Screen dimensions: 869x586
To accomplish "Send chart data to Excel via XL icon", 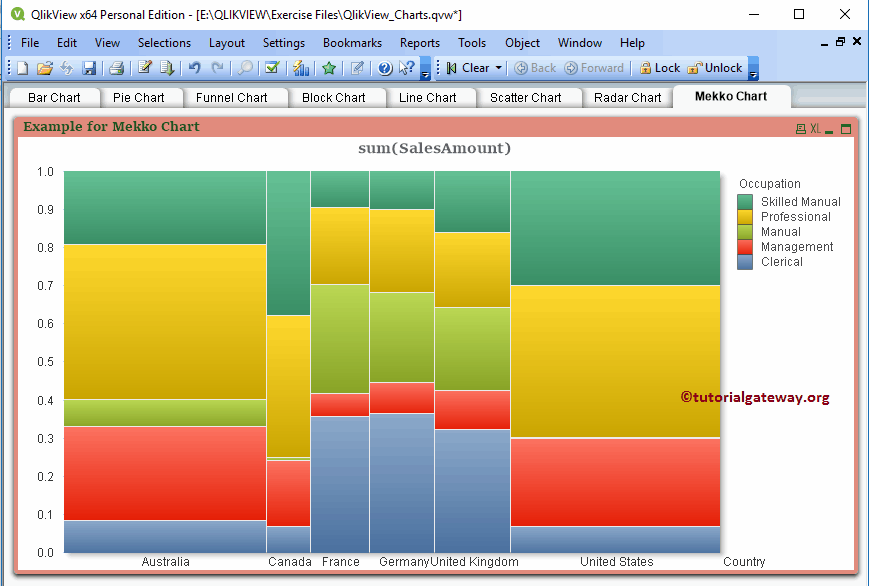I will click(813, 129).
